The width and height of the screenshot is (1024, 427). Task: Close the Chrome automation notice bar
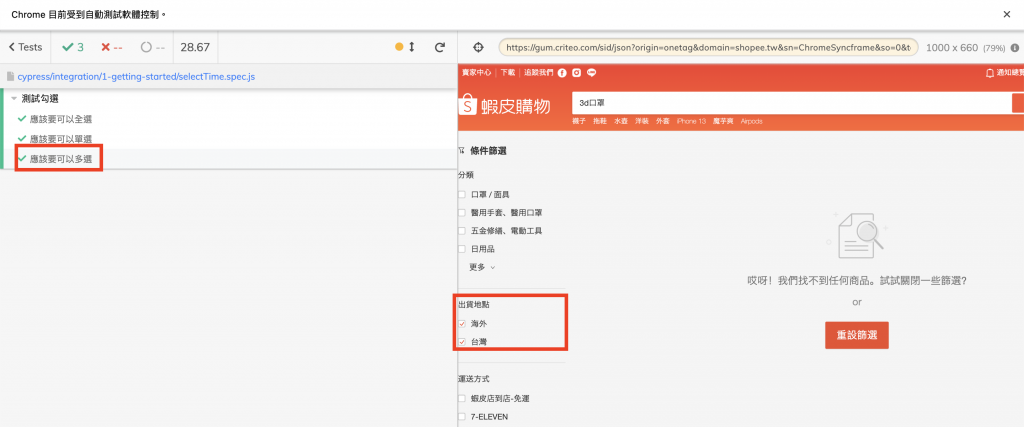(1006, 14)
